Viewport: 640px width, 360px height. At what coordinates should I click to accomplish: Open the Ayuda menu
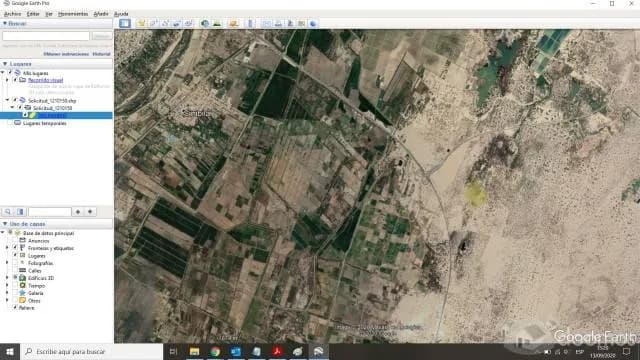click(121, 14)
